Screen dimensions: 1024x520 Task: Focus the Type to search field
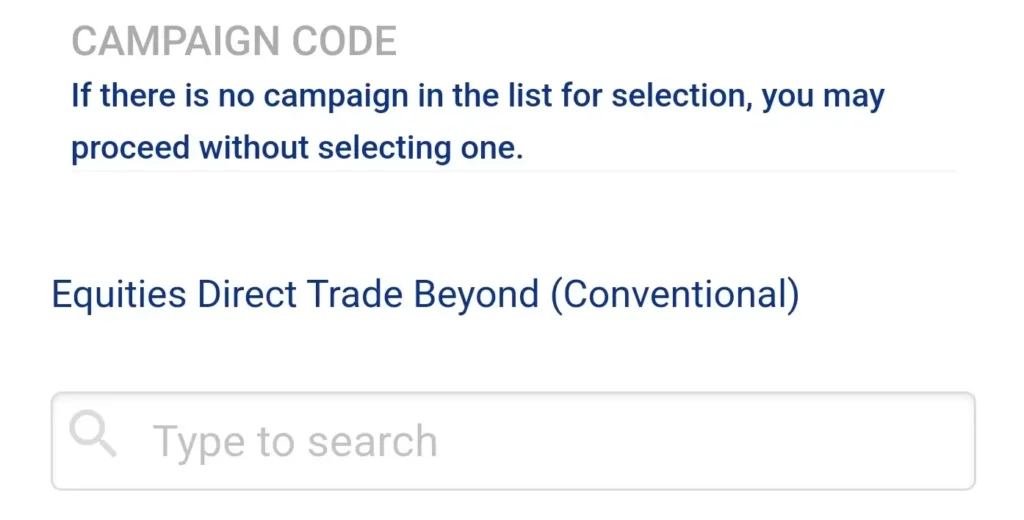(x=513, y=441)
